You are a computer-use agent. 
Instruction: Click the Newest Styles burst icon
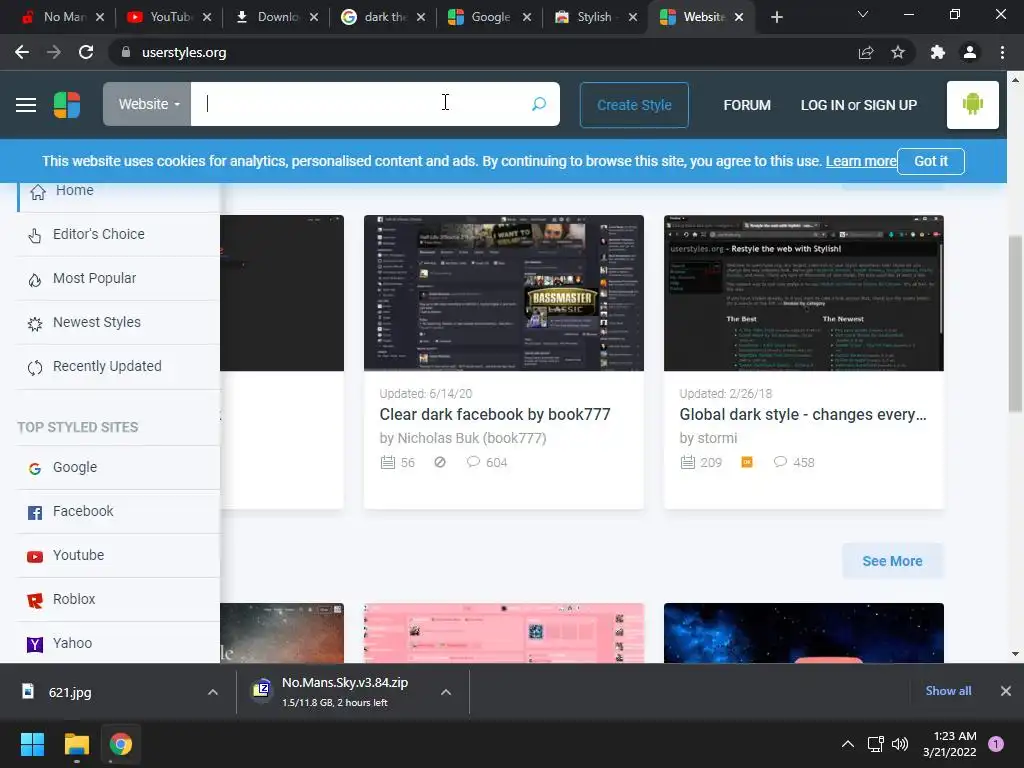35,323
